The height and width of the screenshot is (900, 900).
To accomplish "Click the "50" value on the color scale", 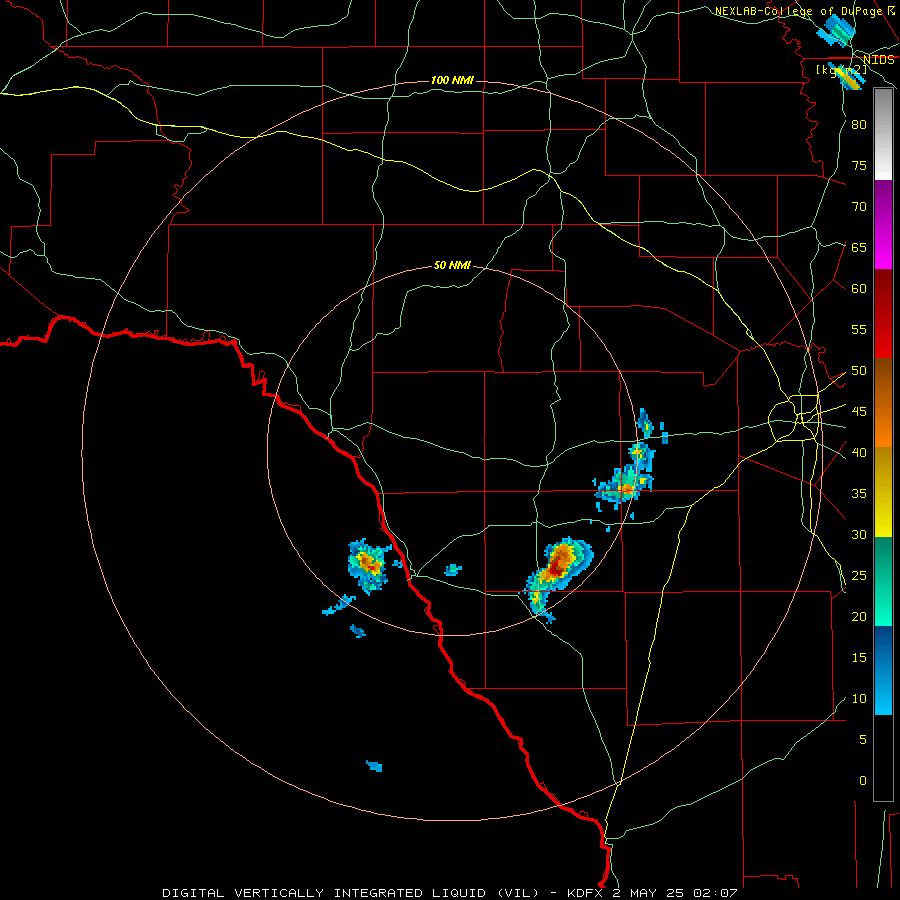I will point(859,371).
